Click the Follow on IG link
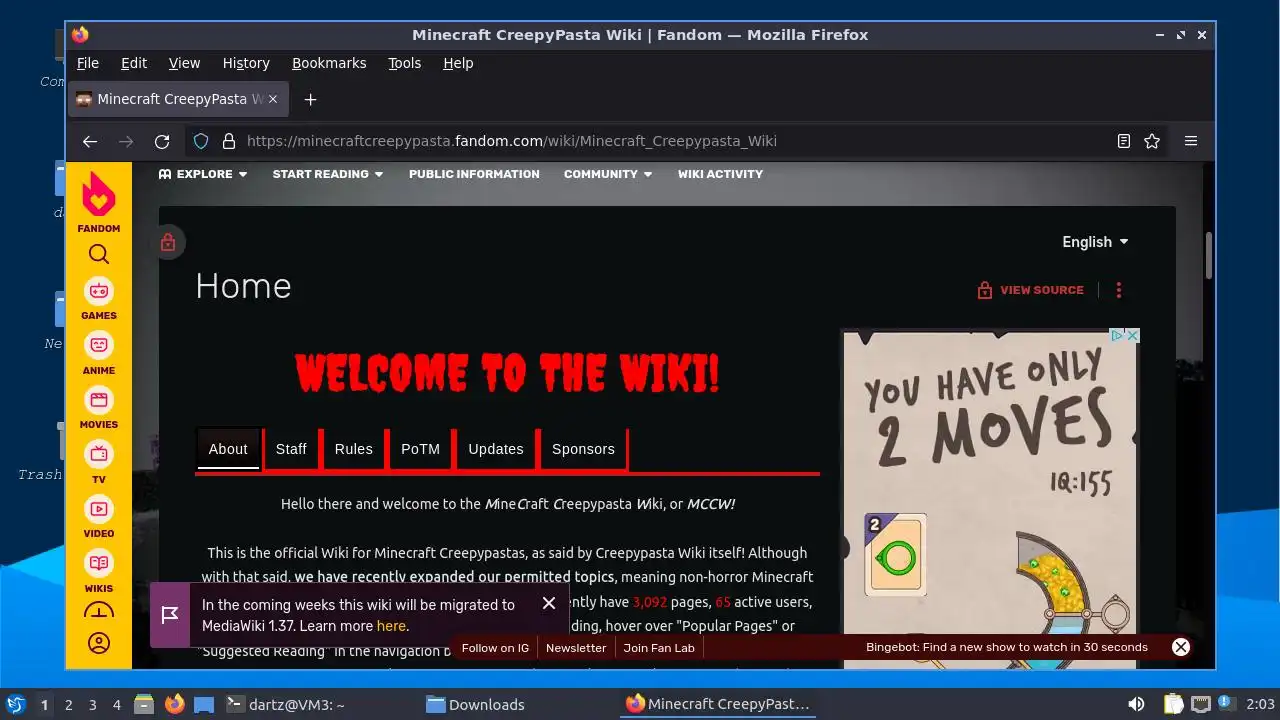Image resolution: width=1280 pixels, height=720 pixels. pos(495,648)
